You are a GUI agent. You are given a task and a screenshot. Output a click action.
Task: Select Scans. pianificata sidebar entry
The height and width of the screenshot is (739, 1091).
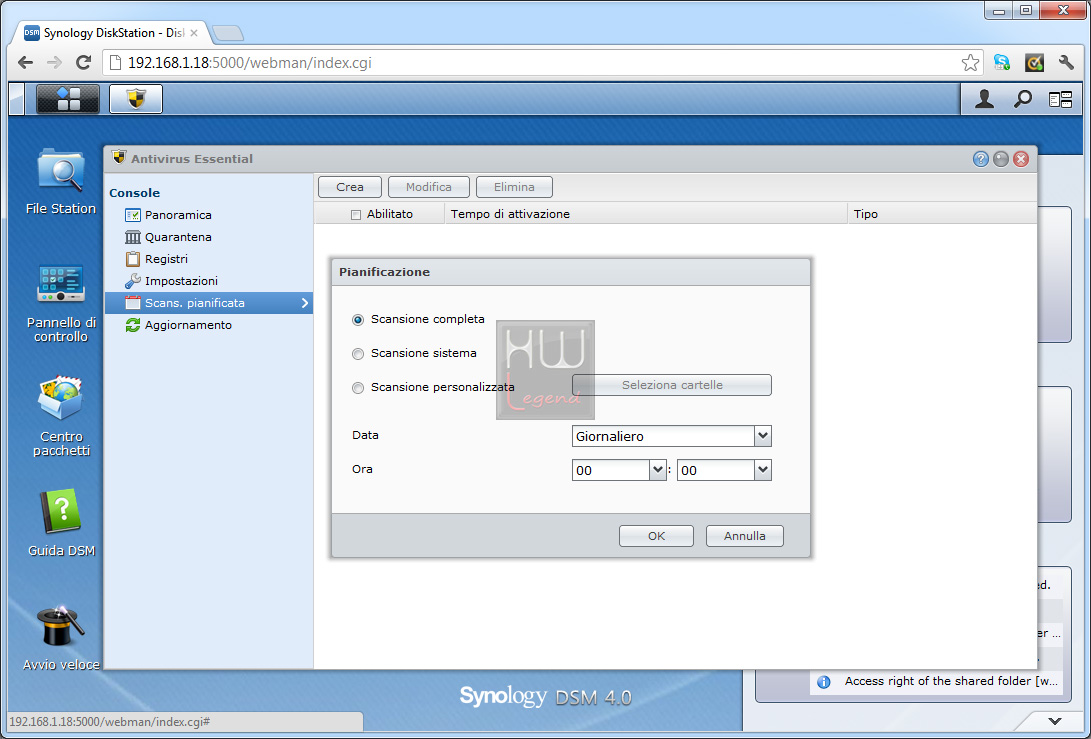point(208,303)
